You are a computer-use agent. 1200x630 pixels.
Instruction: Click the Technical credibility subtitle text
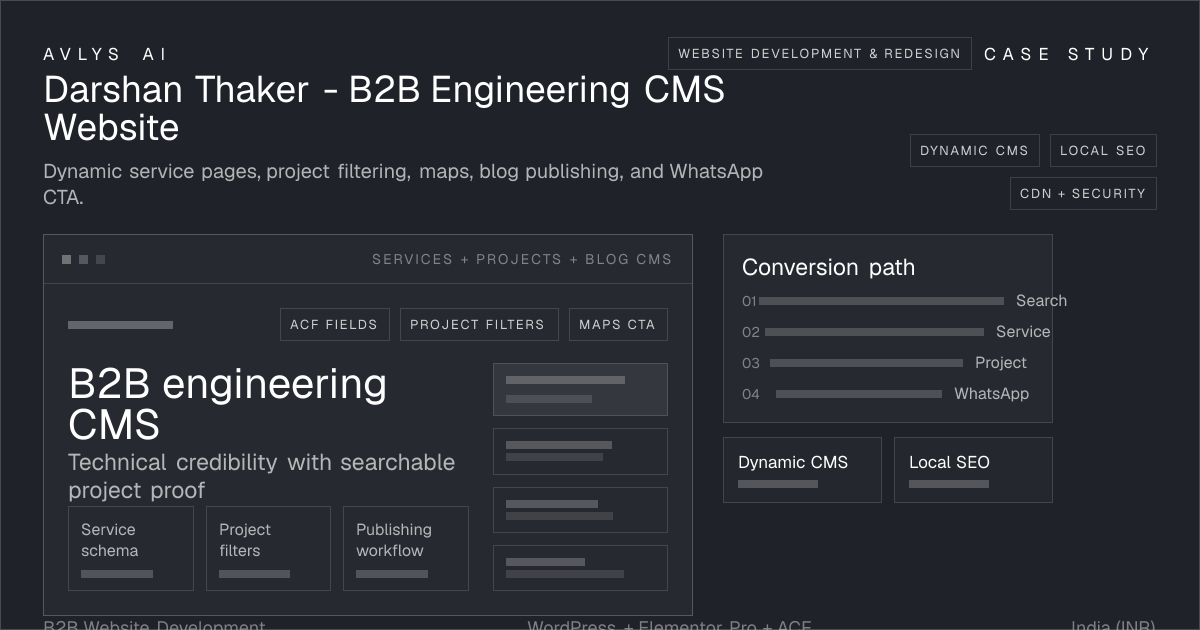261,476
